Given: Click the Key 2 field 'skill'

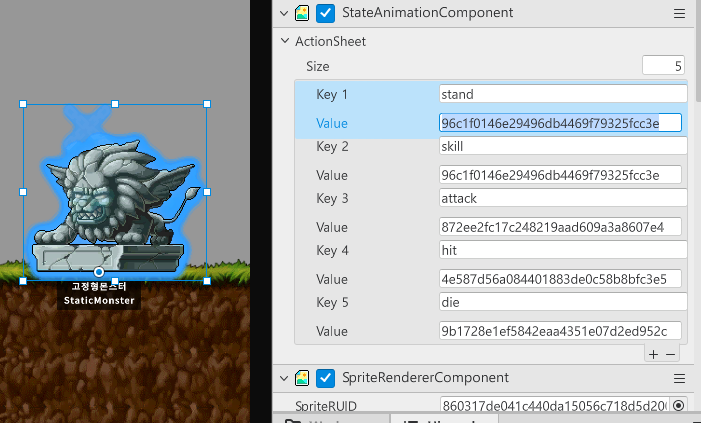Looking at the screenshot, I should pyautogui.click(x=563, y=146).
